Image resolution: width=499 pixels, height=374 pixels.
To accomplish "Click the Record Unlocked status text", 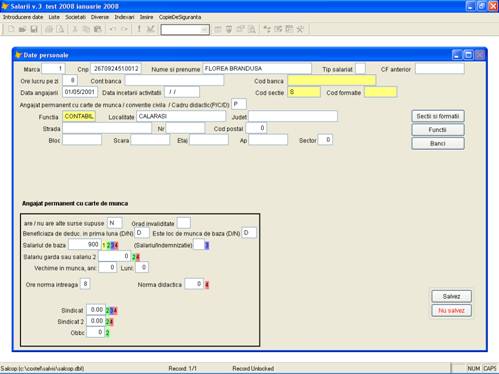I will pyautogui.click(x=253, y=369).
